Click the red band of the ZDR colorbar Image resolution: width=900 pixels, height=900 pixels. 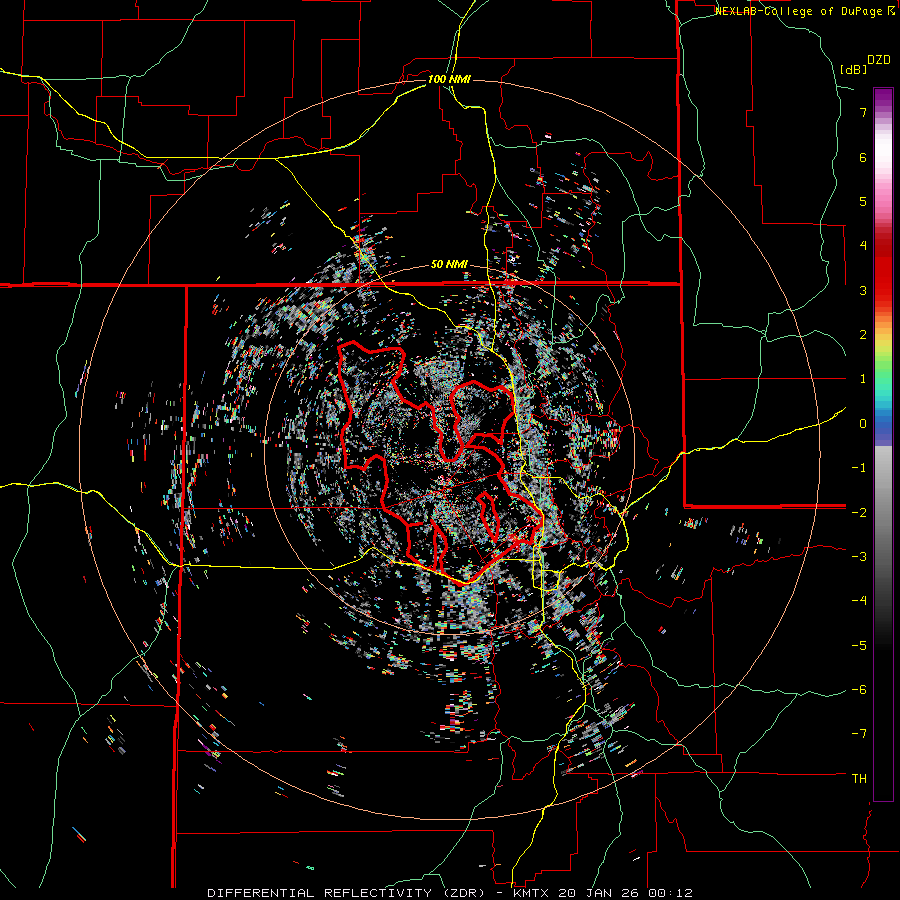pyautogui.click(x=883, y=270)
